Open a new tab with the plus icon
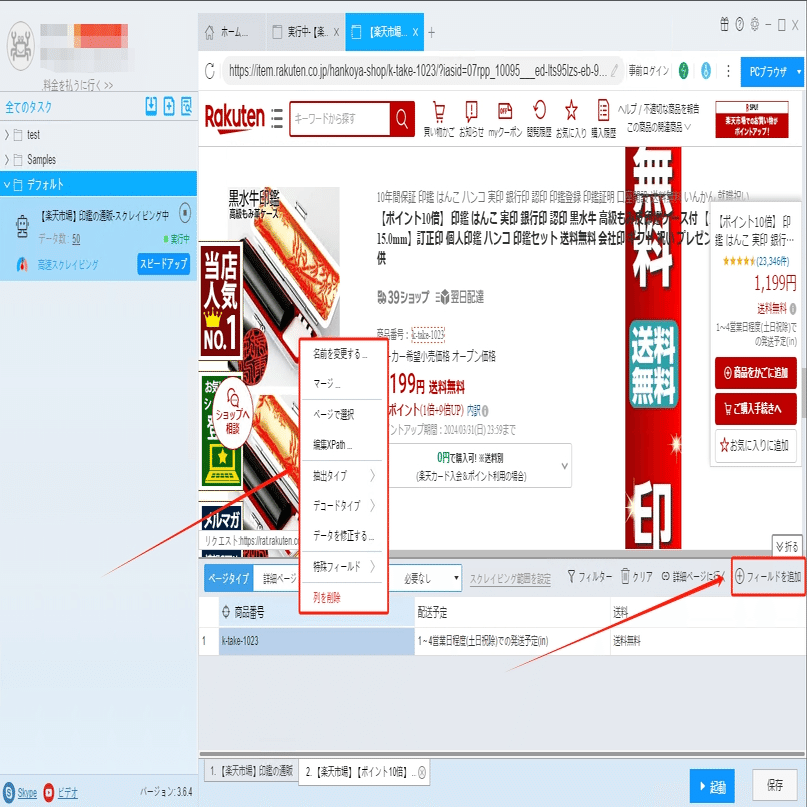Viewport: 807px width, 807px height. click(431, 32)
